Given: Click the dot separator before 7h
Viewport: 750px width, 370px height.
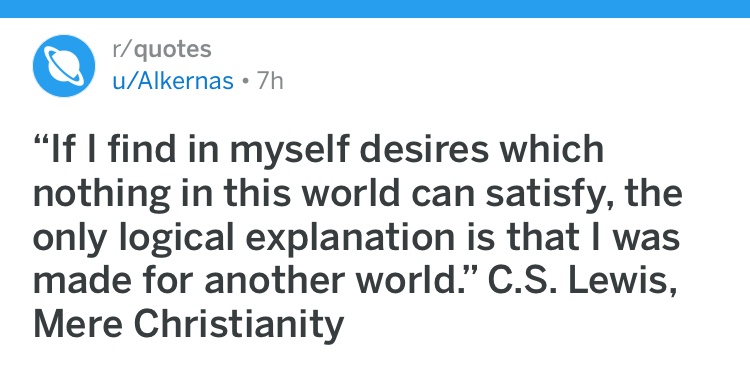Looking at the screenshot, I should tap(245, 82).
